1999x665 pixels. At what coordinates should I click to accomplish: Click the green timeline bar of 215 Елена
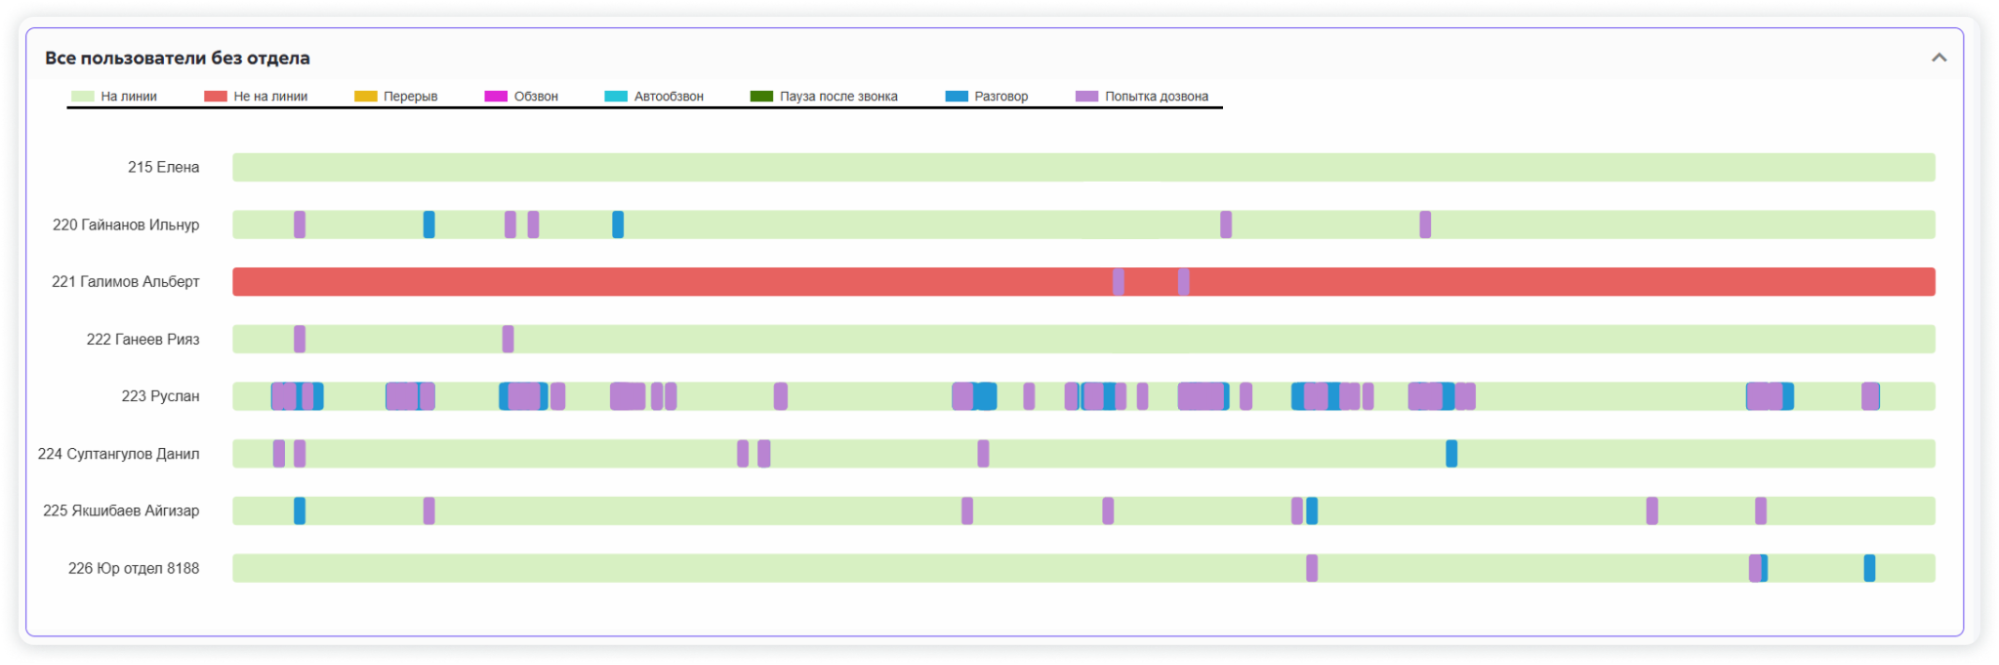pos(1083,167)
